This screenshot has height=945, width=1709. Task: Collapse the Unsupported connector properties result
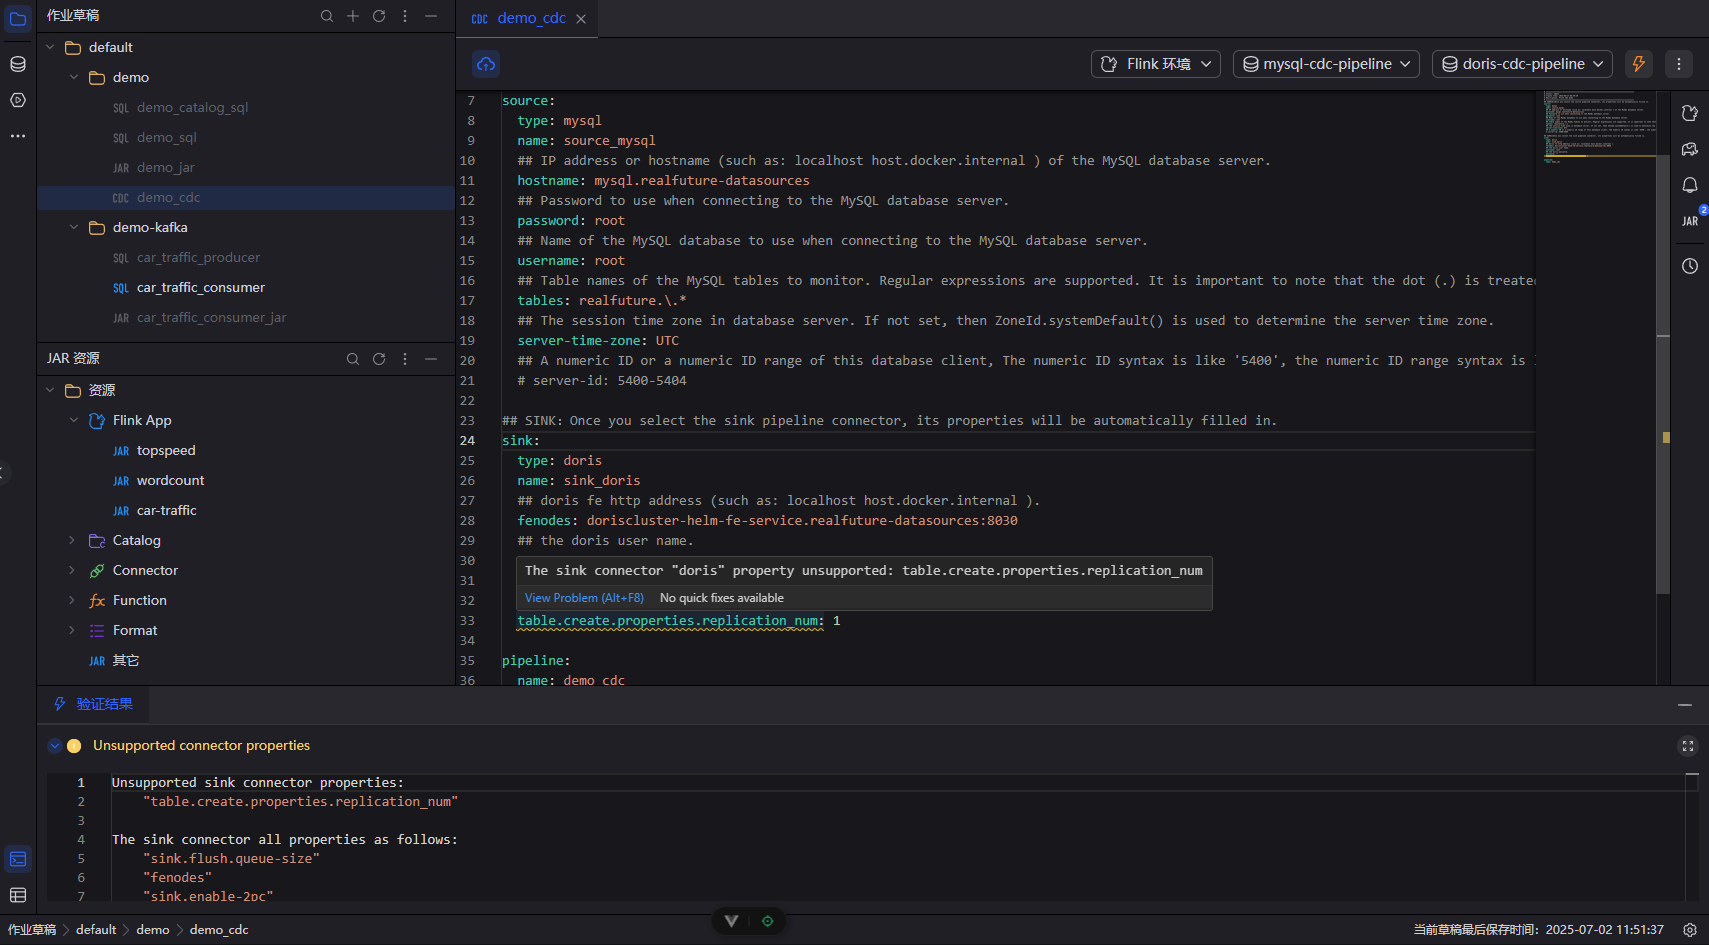coord(55,746)
